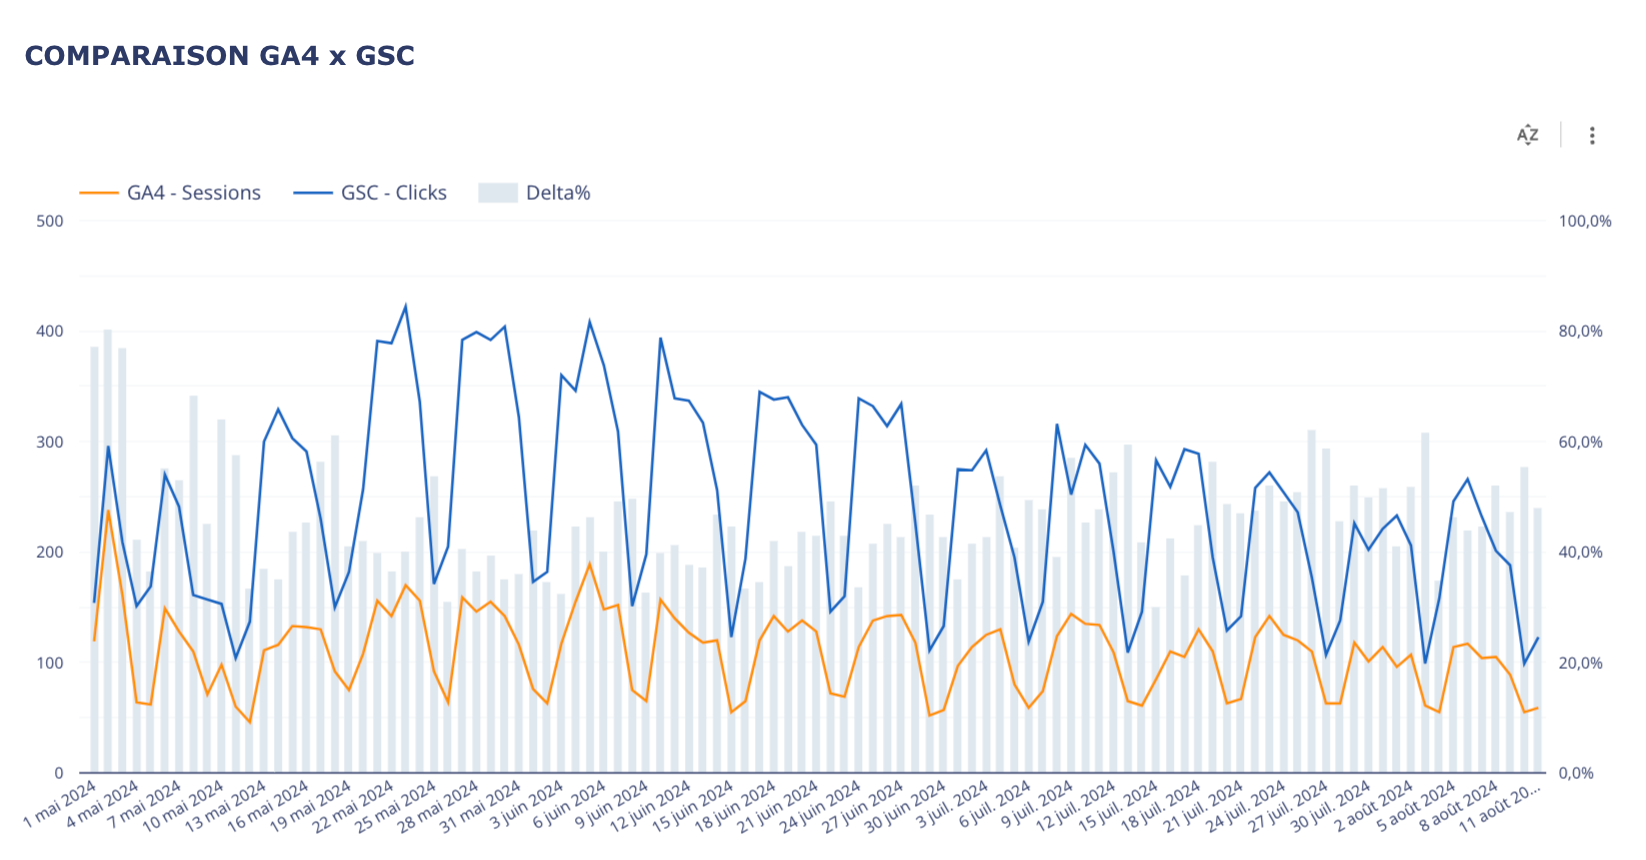Click the 13 mai 2024 date label
Viewport: 1646px width, 860px height.
click(x=226, y=806)
